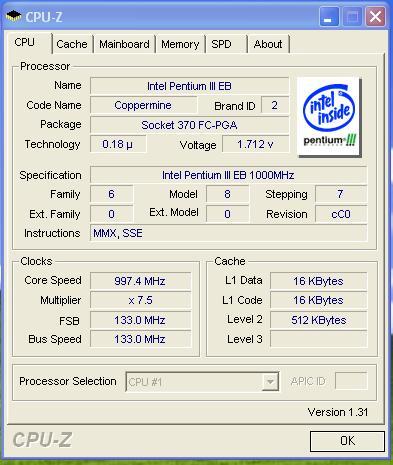The width and height of the screenshot is (393, 465).
Task: Go to the SPD tab
Action: pyautogui.click(x=226, y=44)
